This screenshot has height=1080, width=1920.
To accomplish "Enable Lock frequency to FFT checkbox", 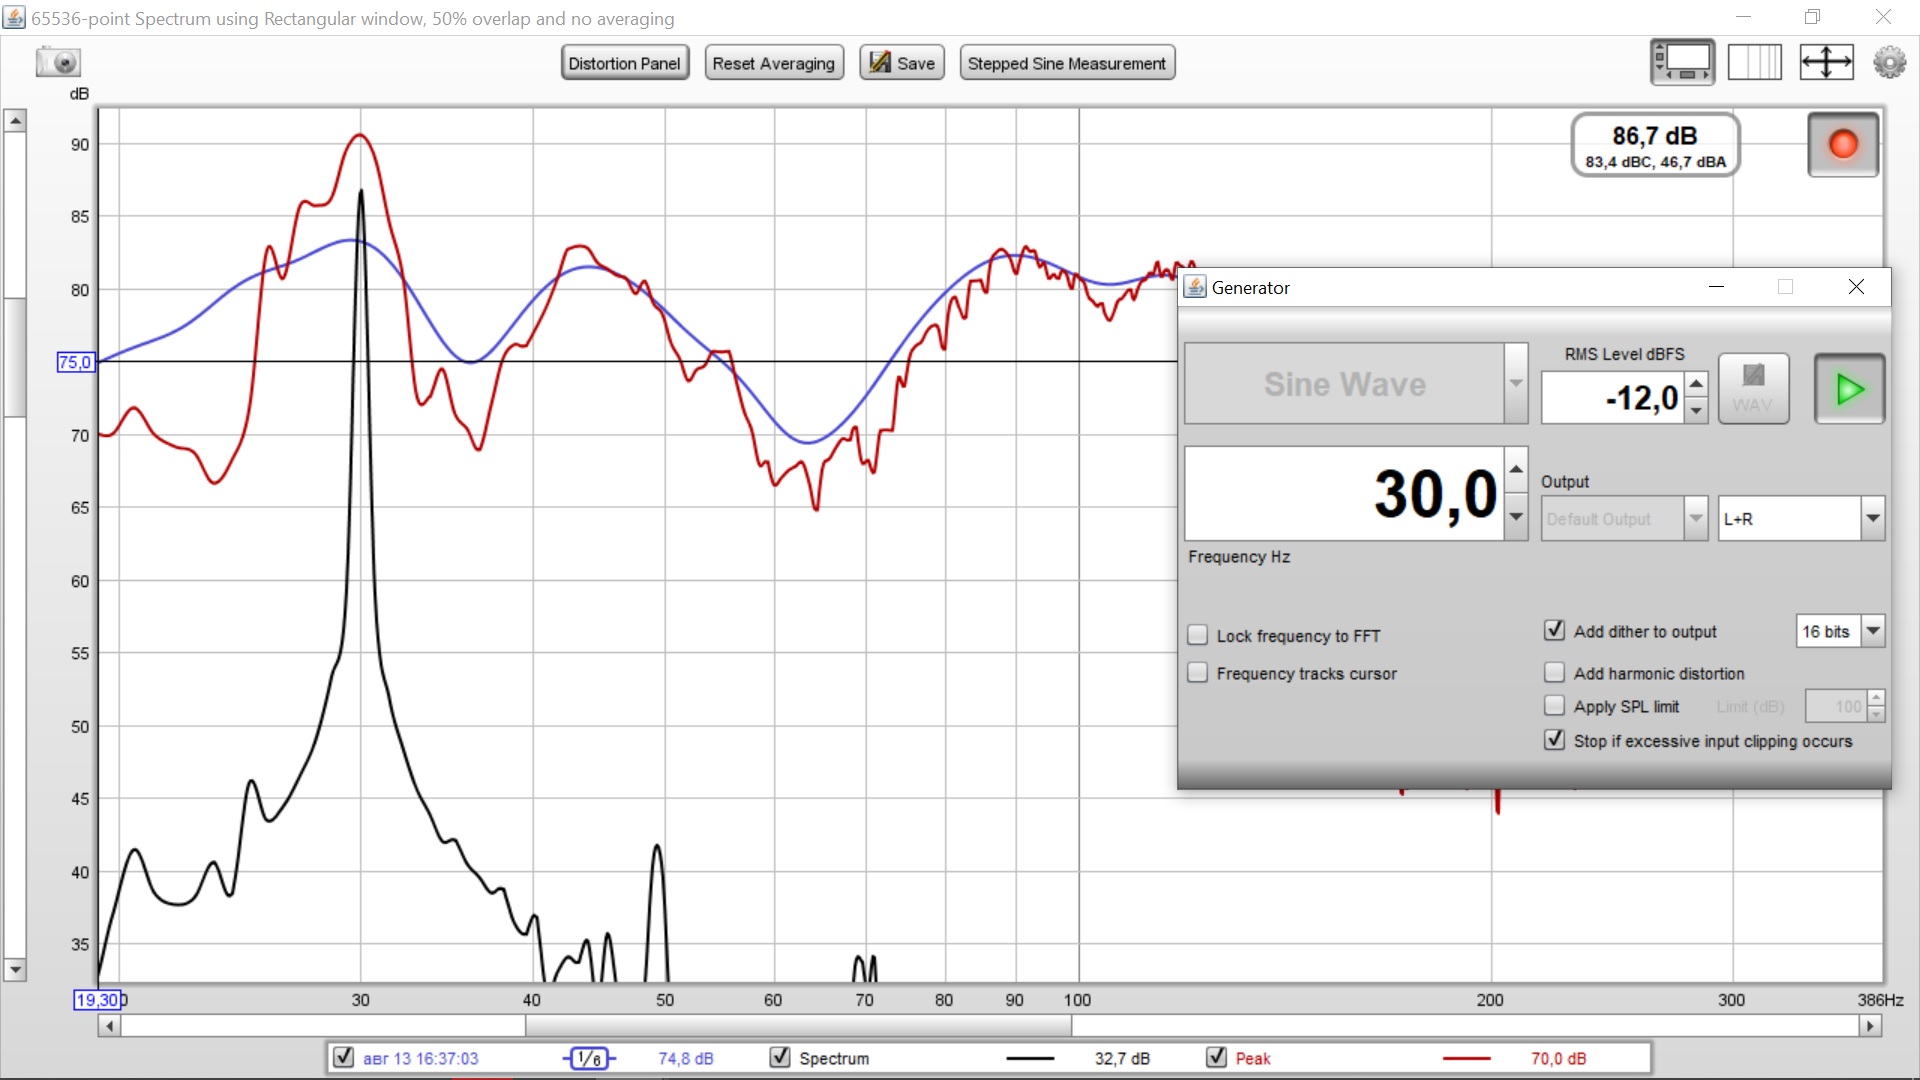I will pos(1197,635).
